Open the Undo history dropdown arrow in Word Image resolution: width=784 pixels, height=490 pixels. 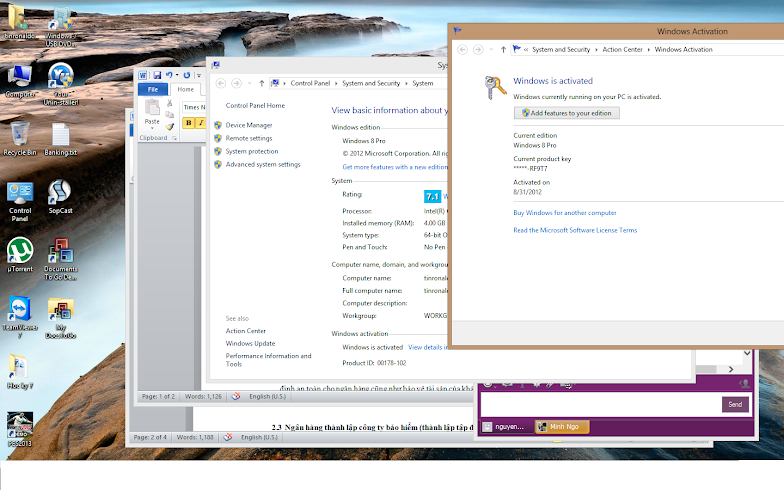[177, 76]
